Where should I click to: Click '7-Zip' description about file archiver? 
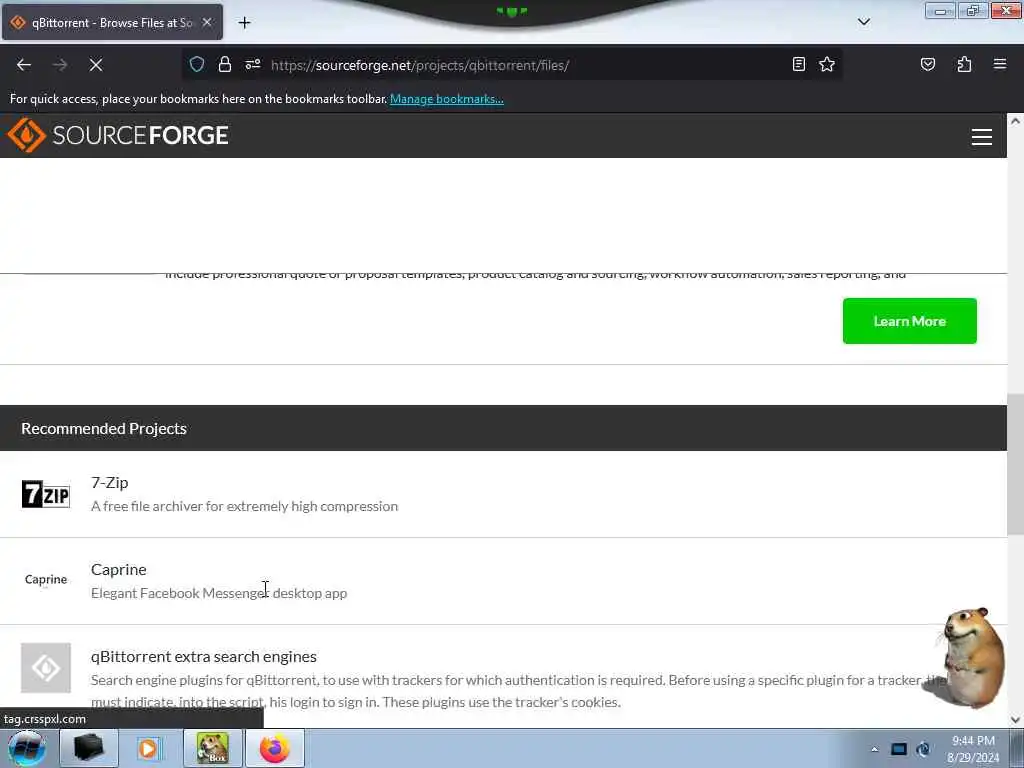[x=244, y=506]
